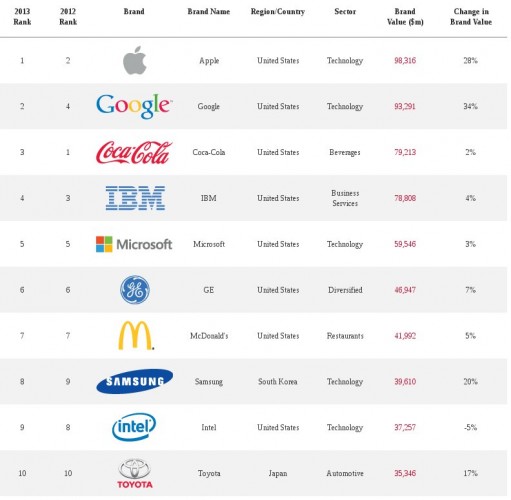The width and height of the screenshot is (511, 500).
Task: Click the Google logo
Action: pos(134,106)
